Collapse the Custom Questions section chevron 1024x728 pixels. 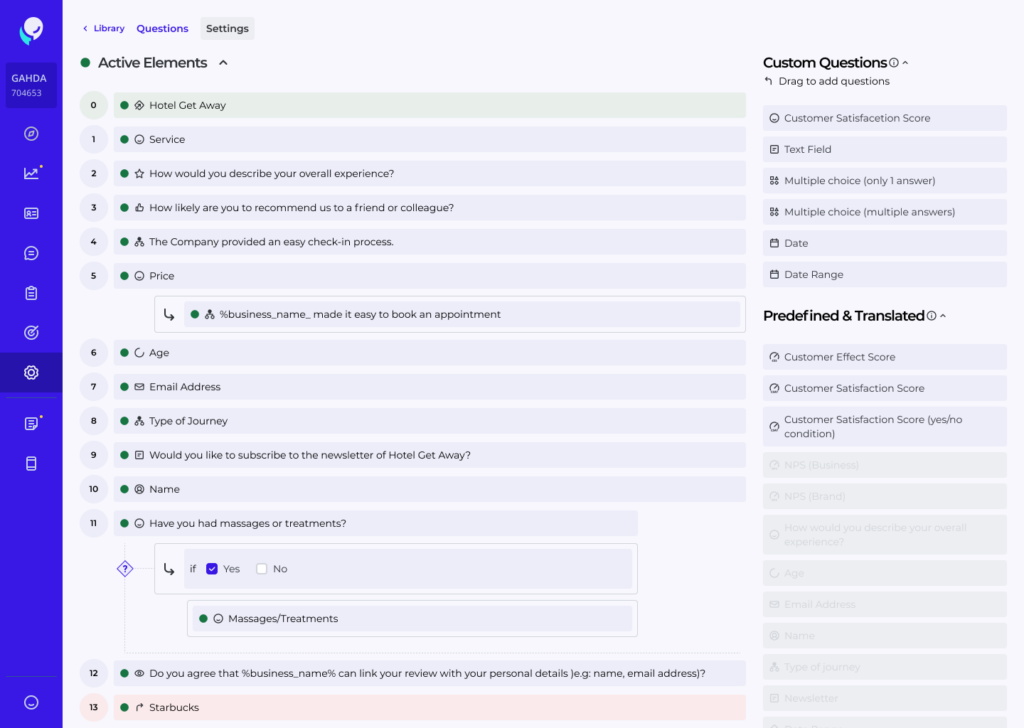tap(906, 63)
